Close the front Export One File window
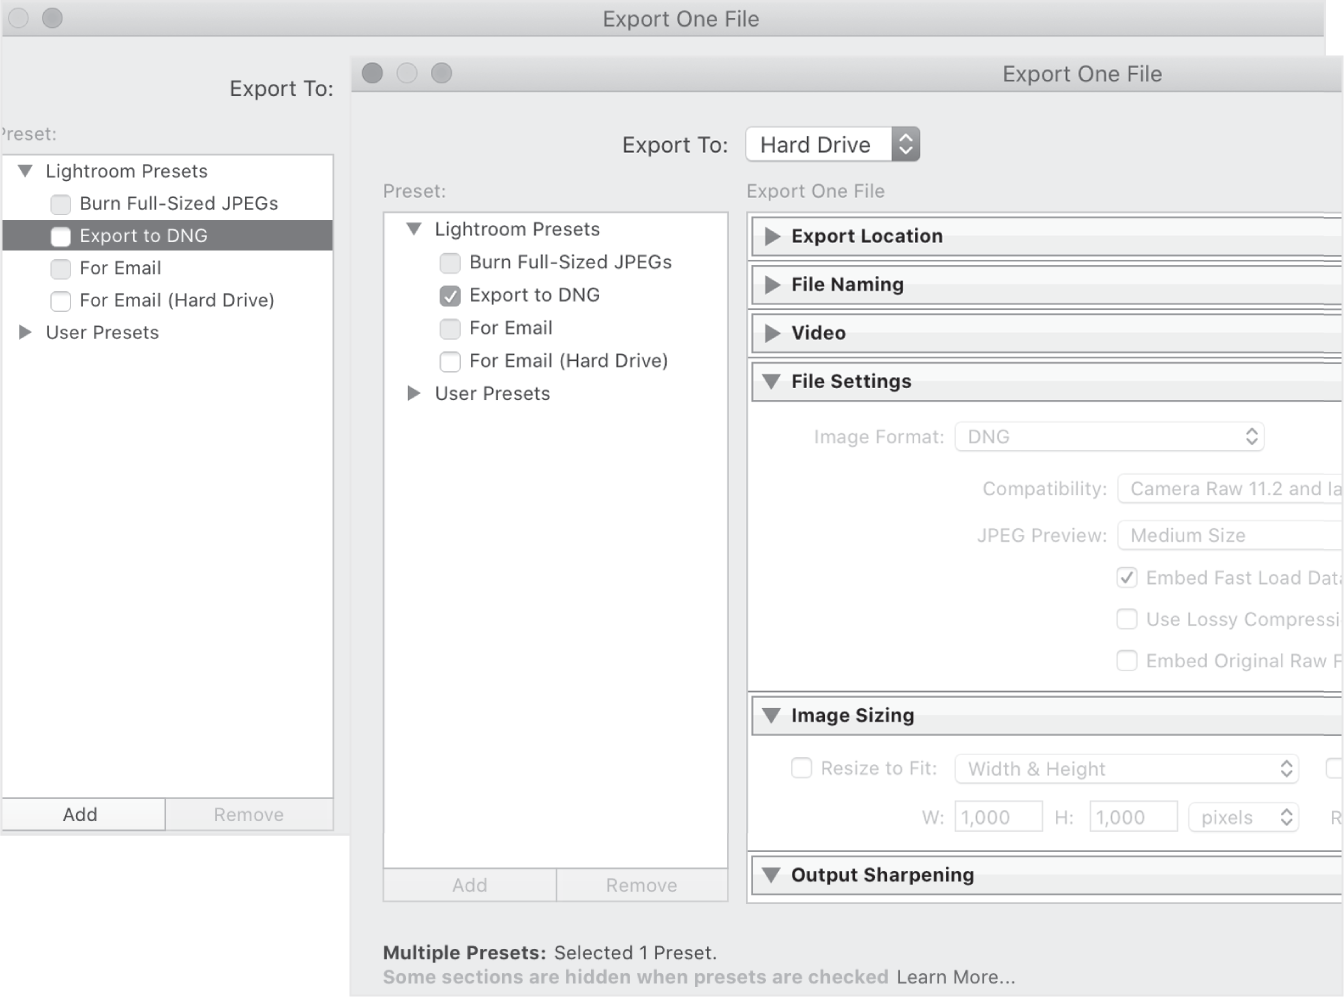The width and height of the screenshot is (1344, 997). 373,73
